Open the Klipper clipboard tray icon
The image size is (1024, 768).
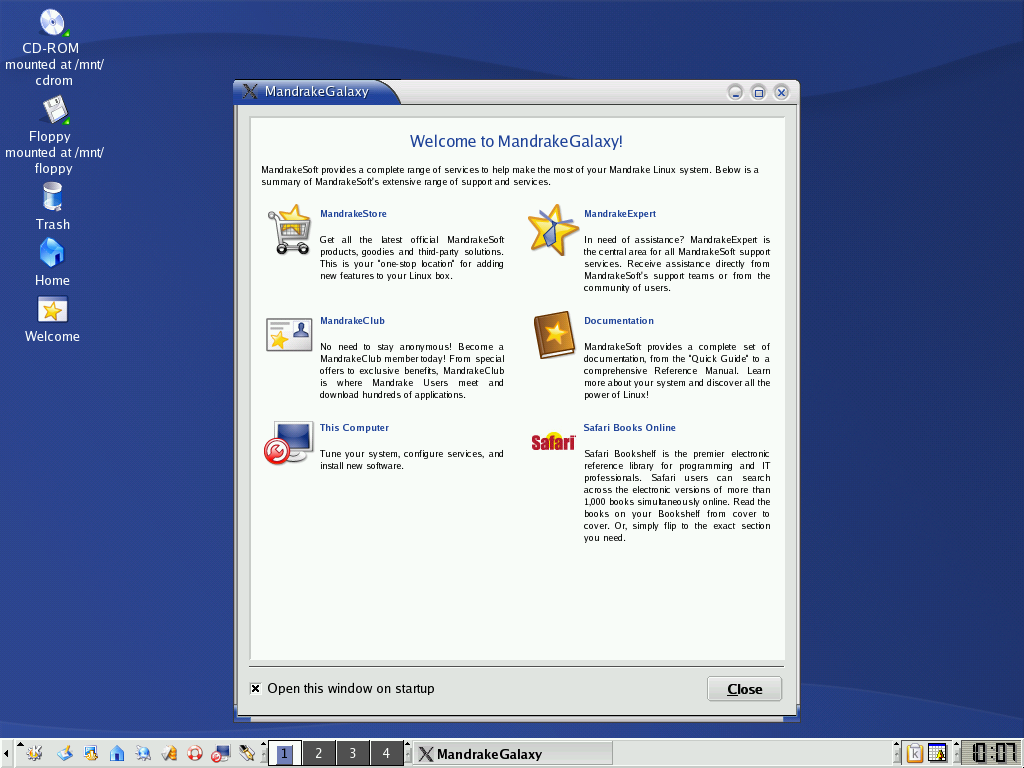(914, 753)
